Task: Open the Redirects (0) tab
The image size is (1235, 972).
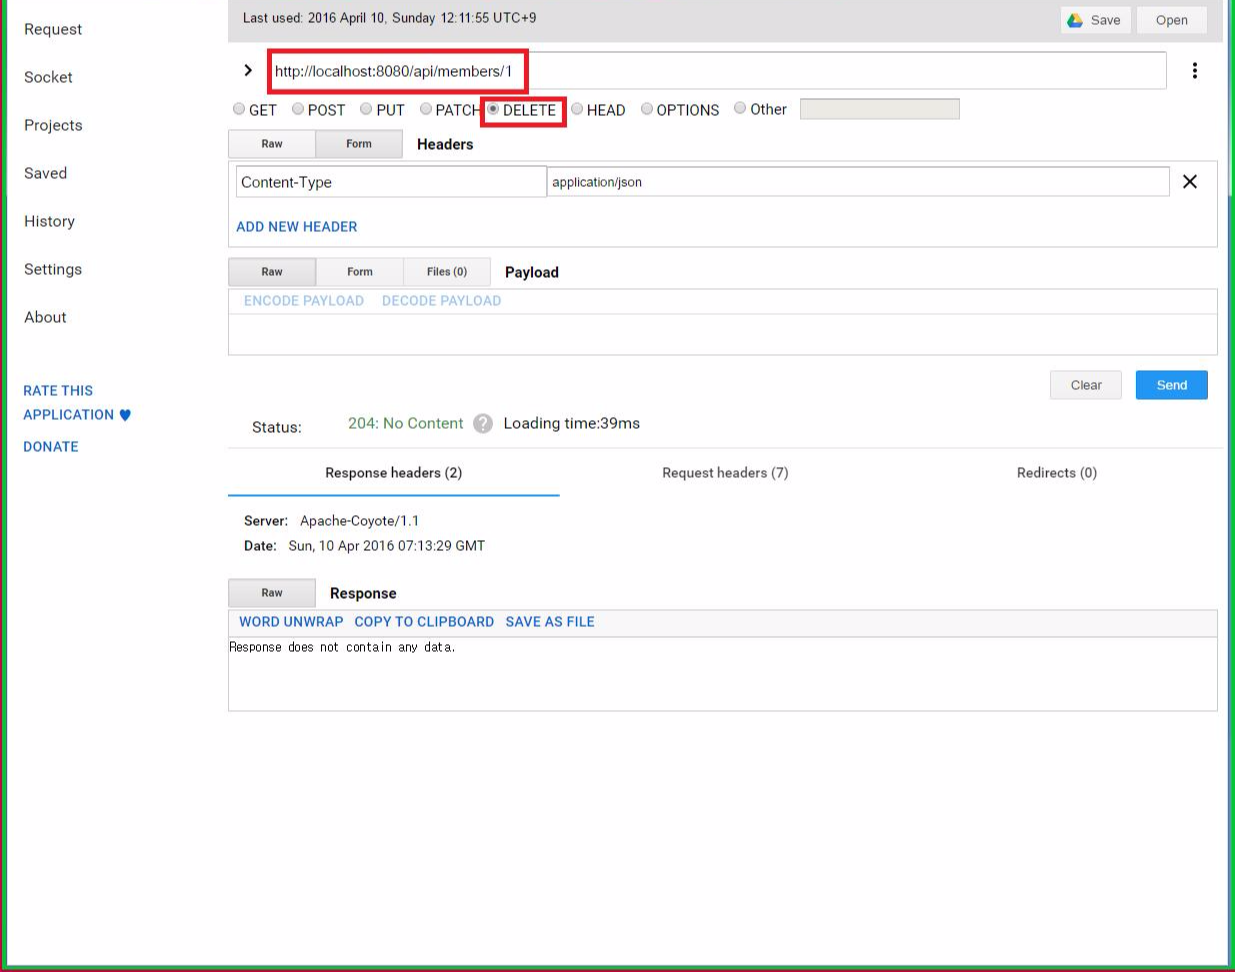Action: tap(1057, 473)
